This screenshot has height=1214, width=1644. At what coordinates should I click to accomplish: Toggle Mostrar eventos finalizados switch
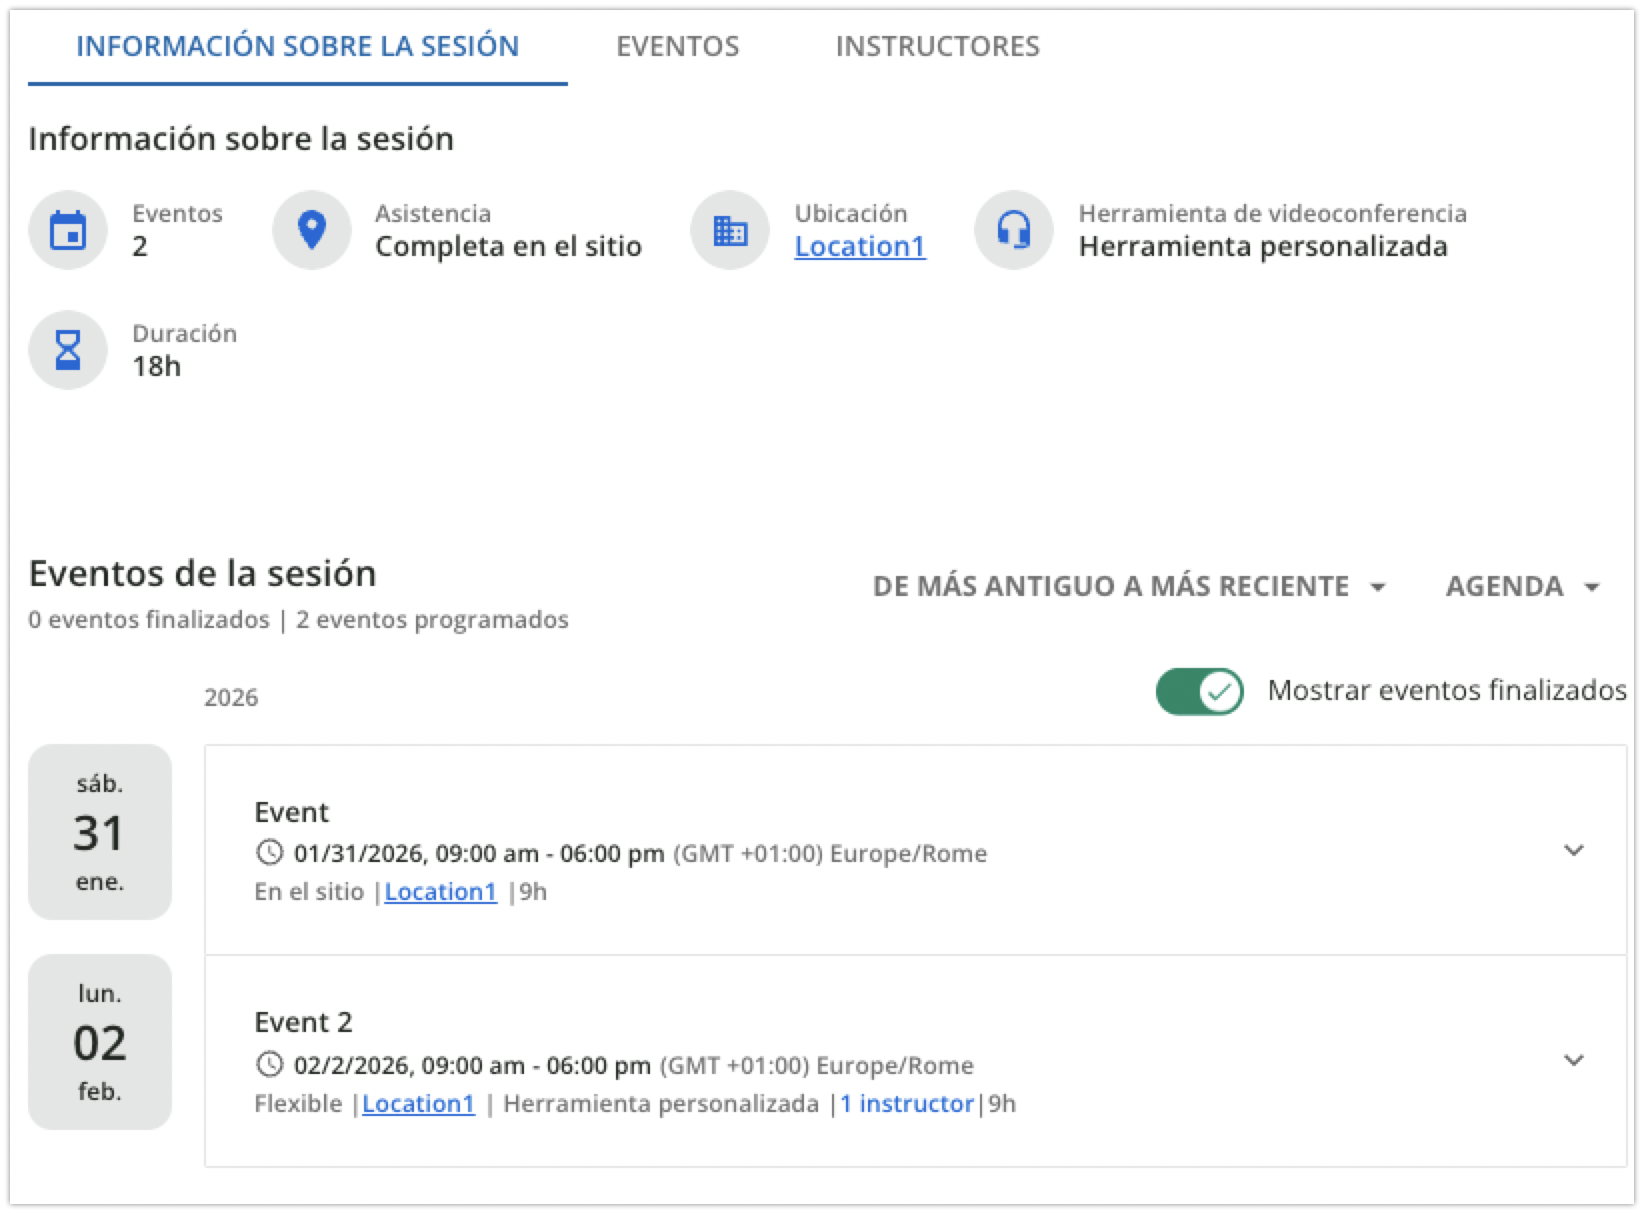[x=1200, y=691]
